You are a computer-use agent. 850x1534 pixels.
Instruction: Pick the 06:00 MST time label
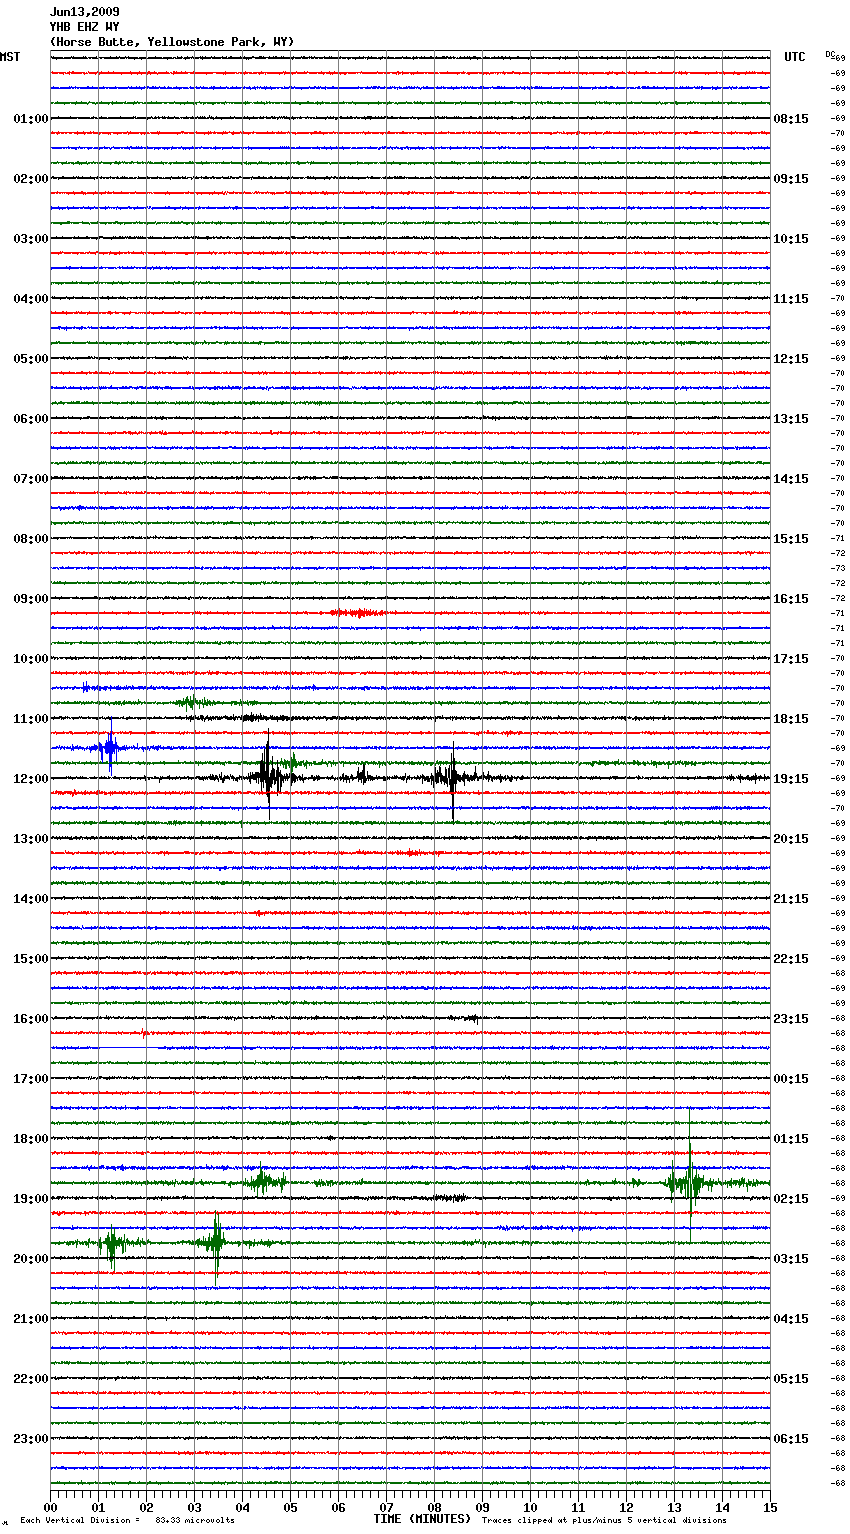(31, 419)
